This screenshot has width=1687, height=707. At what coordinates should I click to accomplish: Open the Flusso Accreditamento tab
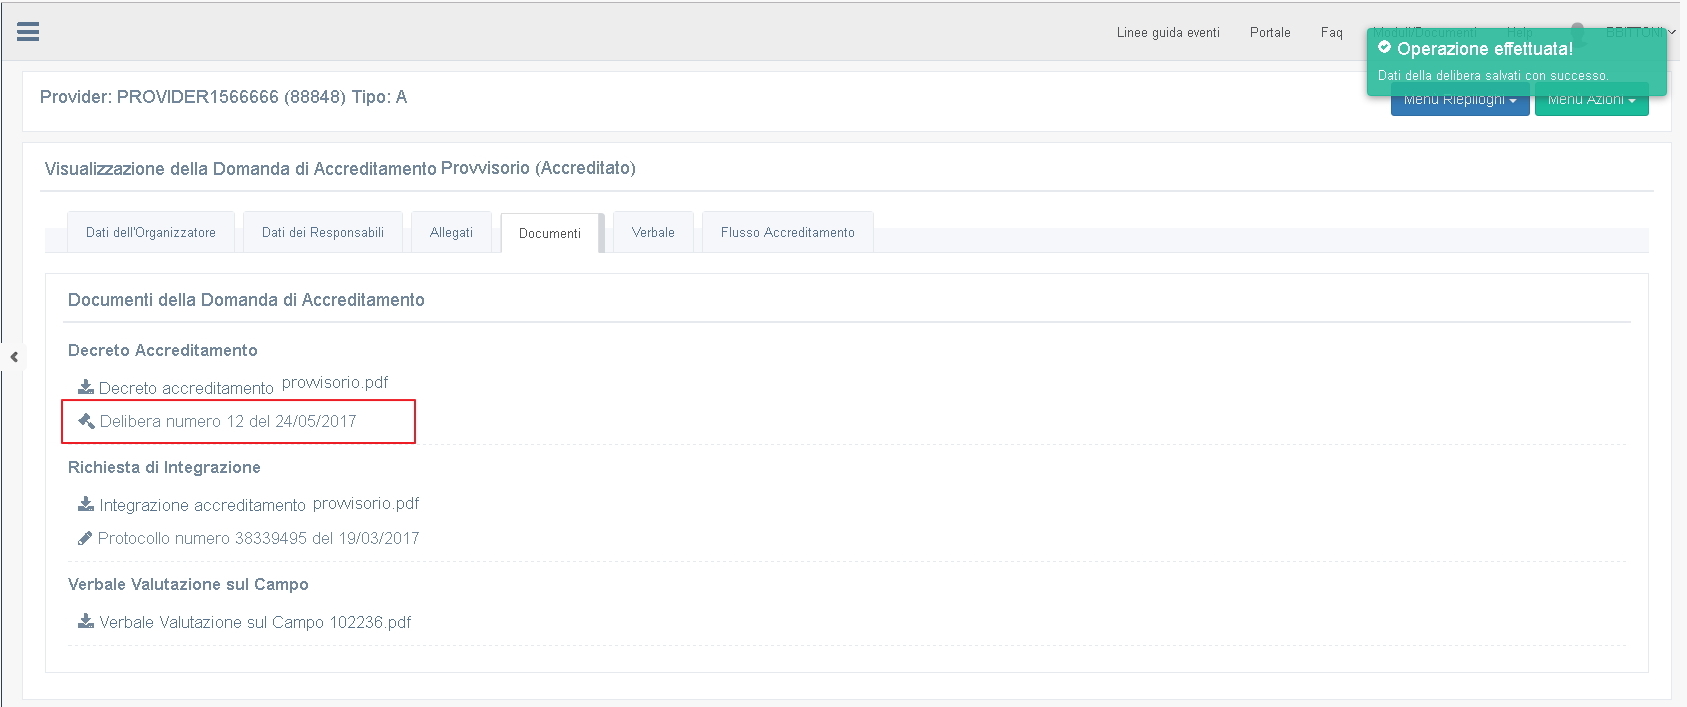[x=787, y=232]
